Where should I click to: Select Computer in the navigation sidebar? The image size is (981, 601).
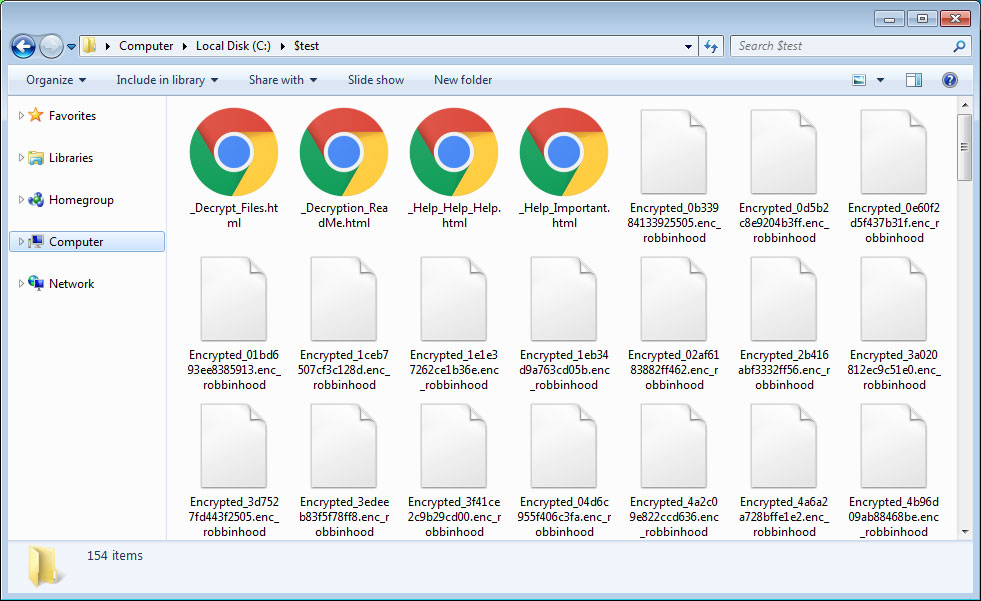[x=78, y=241]
